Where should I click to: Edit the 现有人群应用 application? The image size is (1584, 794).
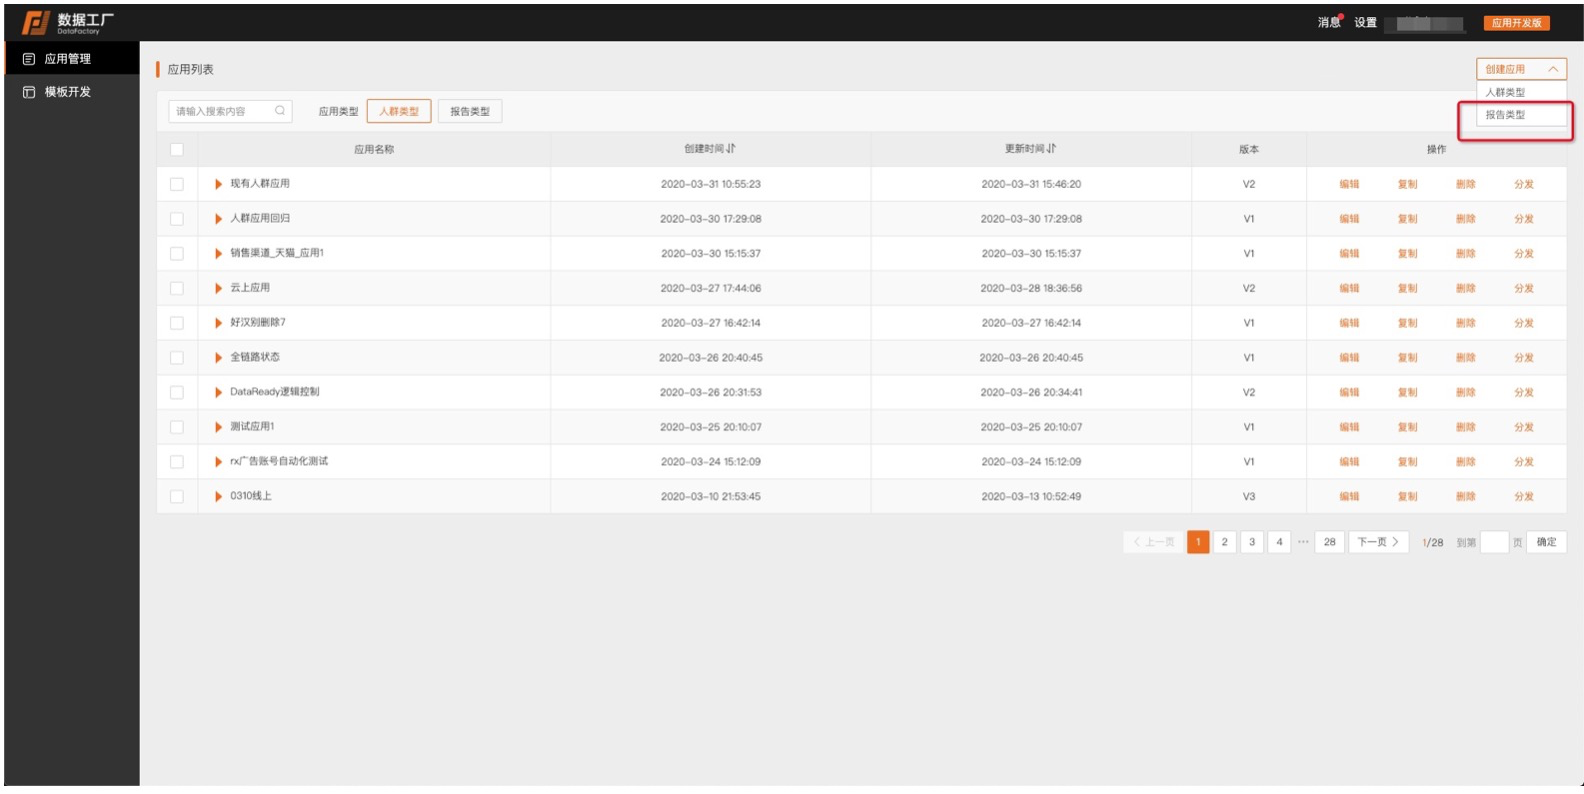tap(1349, 184)
